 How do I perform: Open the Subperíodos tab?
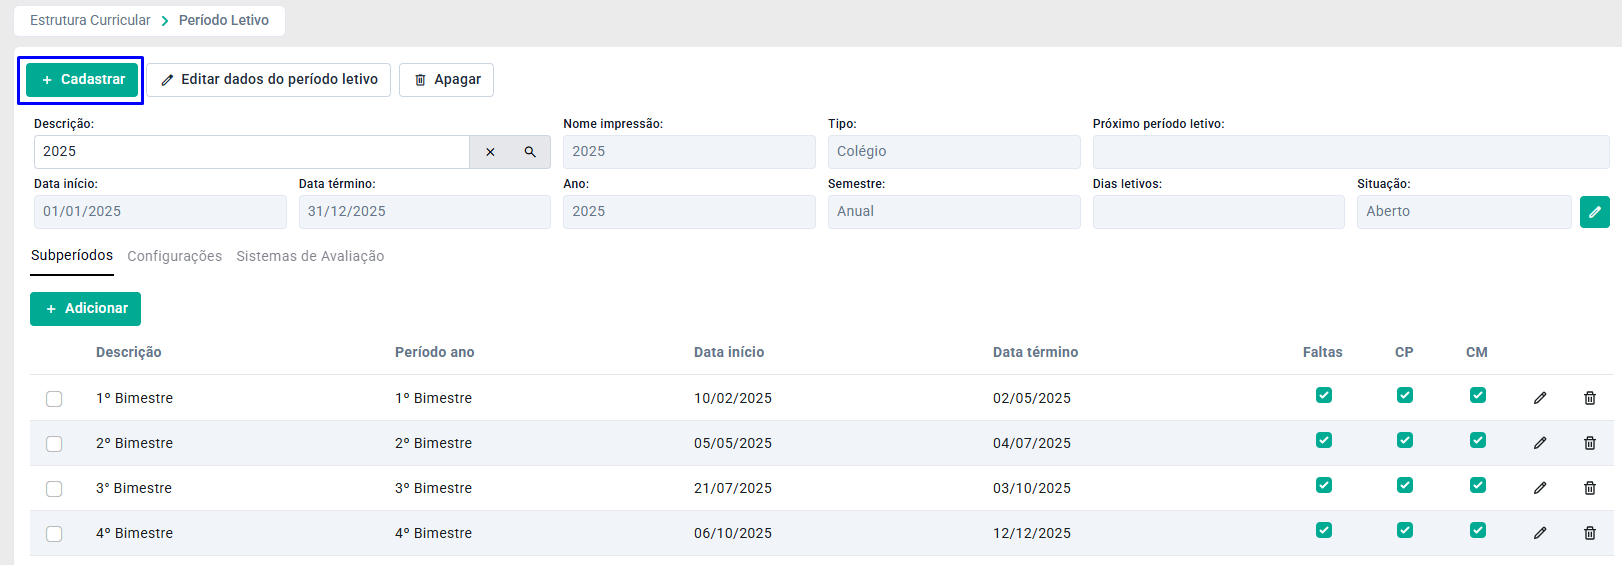point(72,256)
